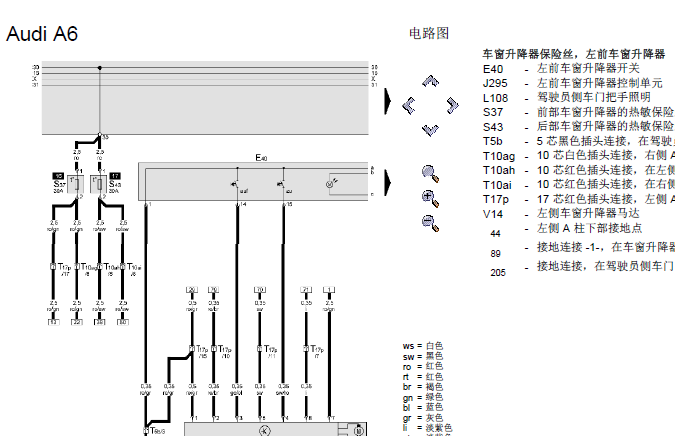
Task: Click reference box 1 above ro/gn wire
Action: click(x=329, y=290)
